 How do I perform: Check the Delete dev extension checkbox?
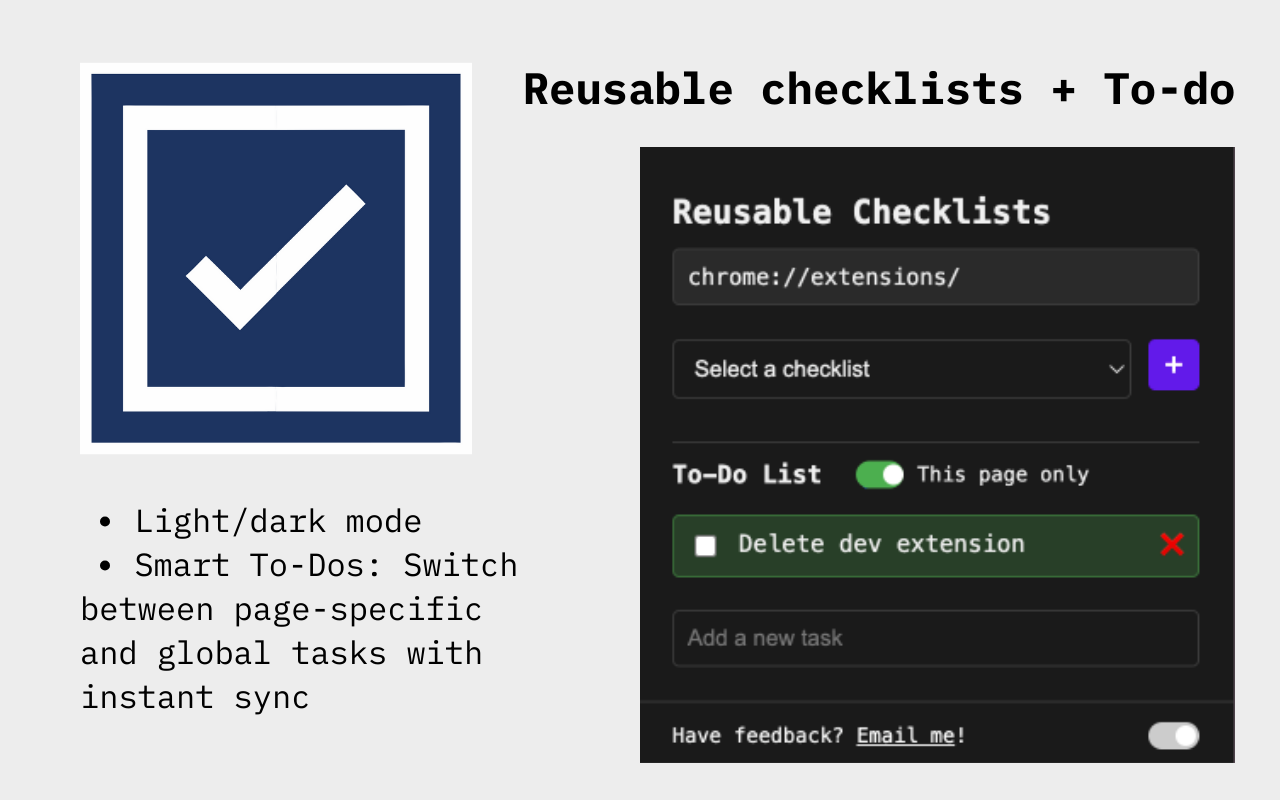pos(706,545)
